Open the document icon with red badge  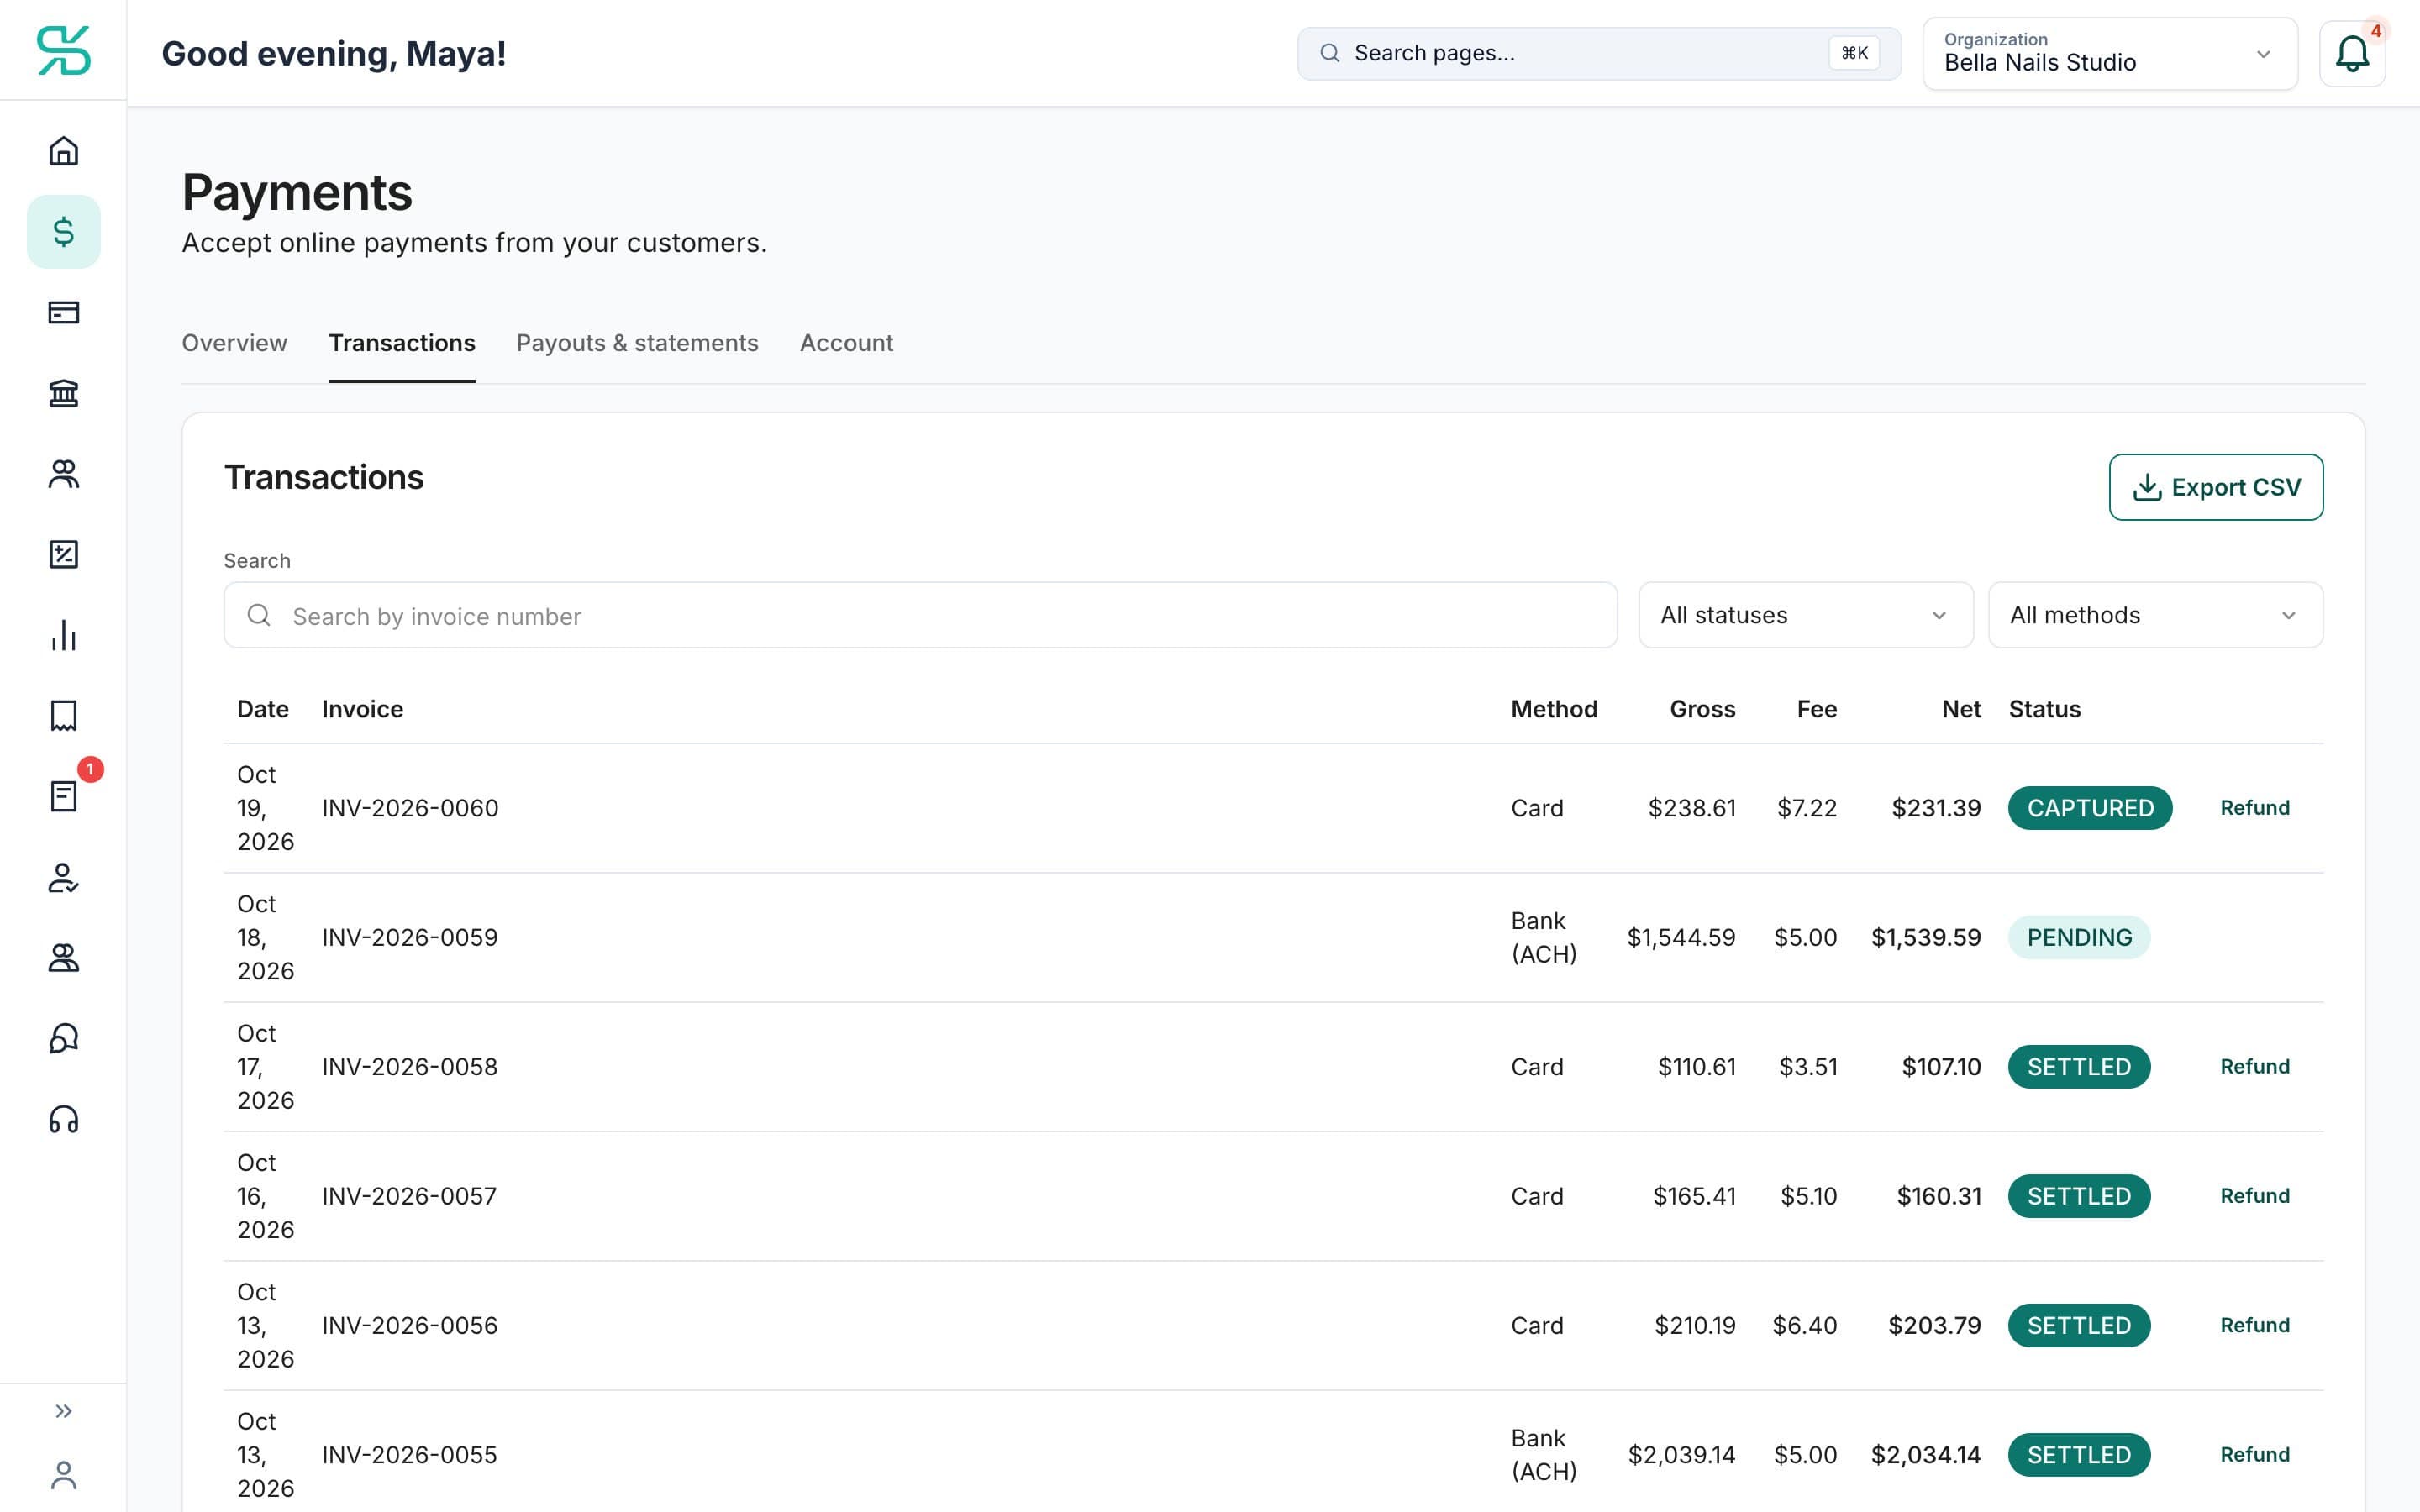(63, 796)
